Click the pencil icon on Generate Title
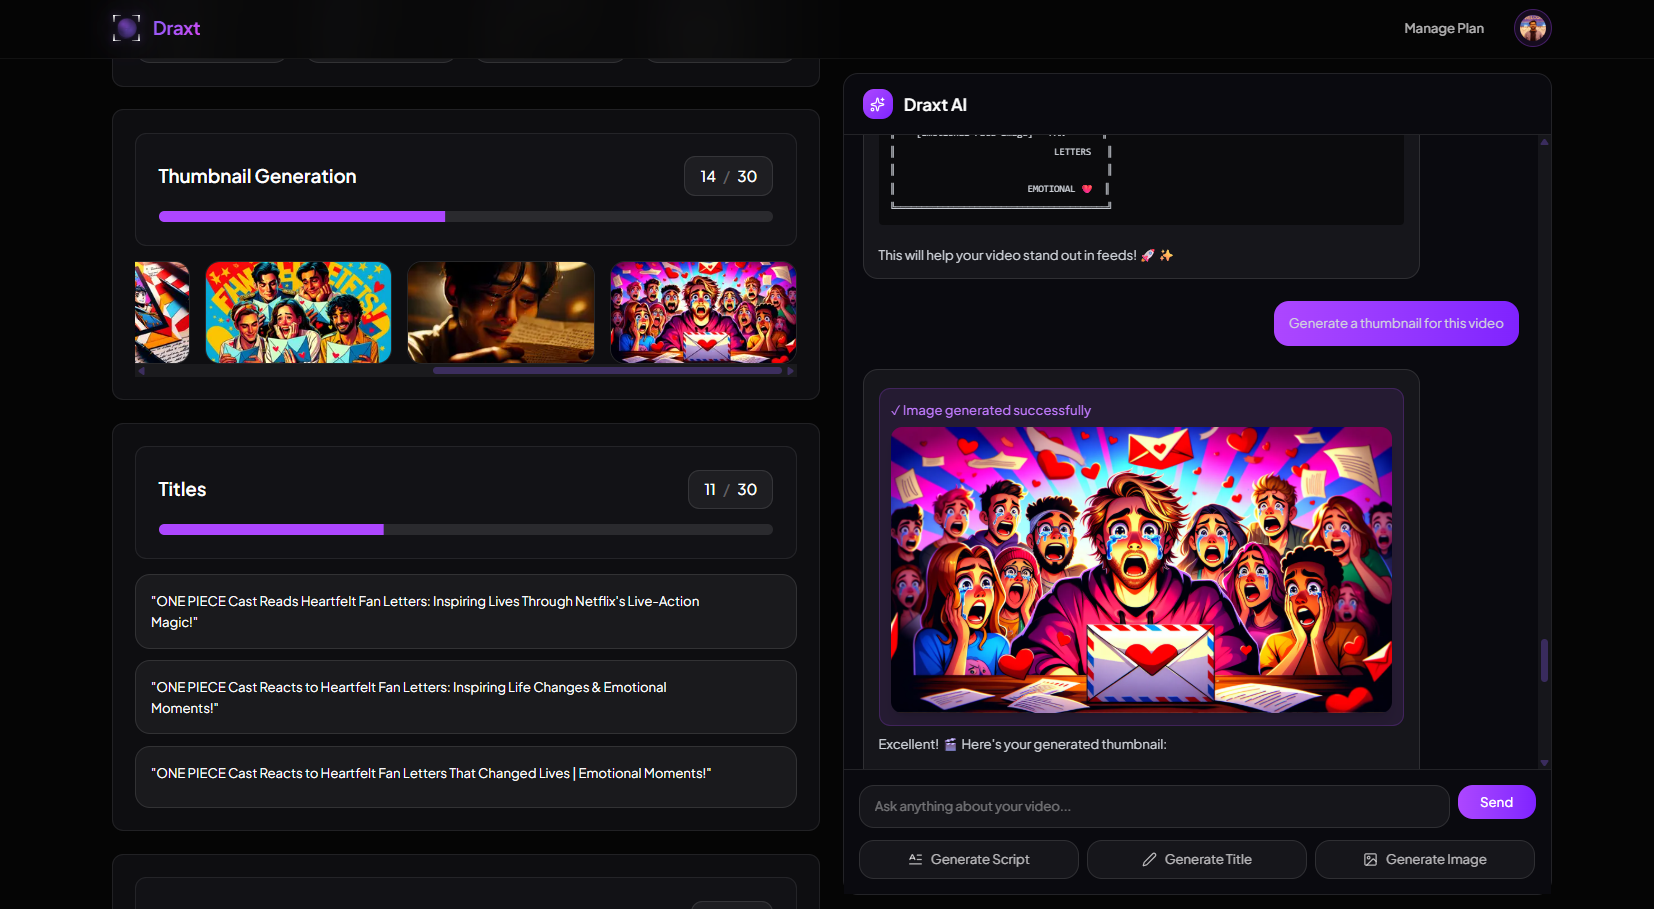 [x=1148, y=859]
